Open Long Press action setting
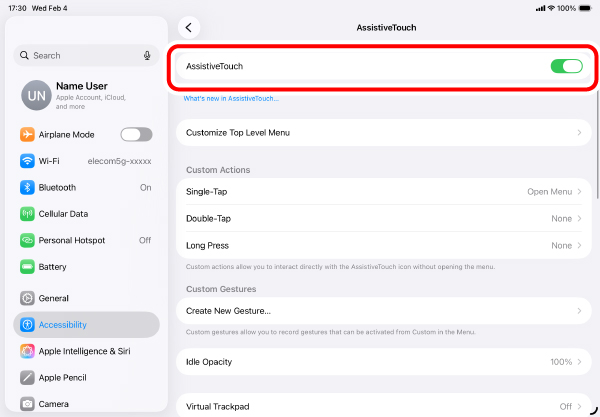Image resolution: width=600 pixels, height=417 pixels. click(384, 245)
